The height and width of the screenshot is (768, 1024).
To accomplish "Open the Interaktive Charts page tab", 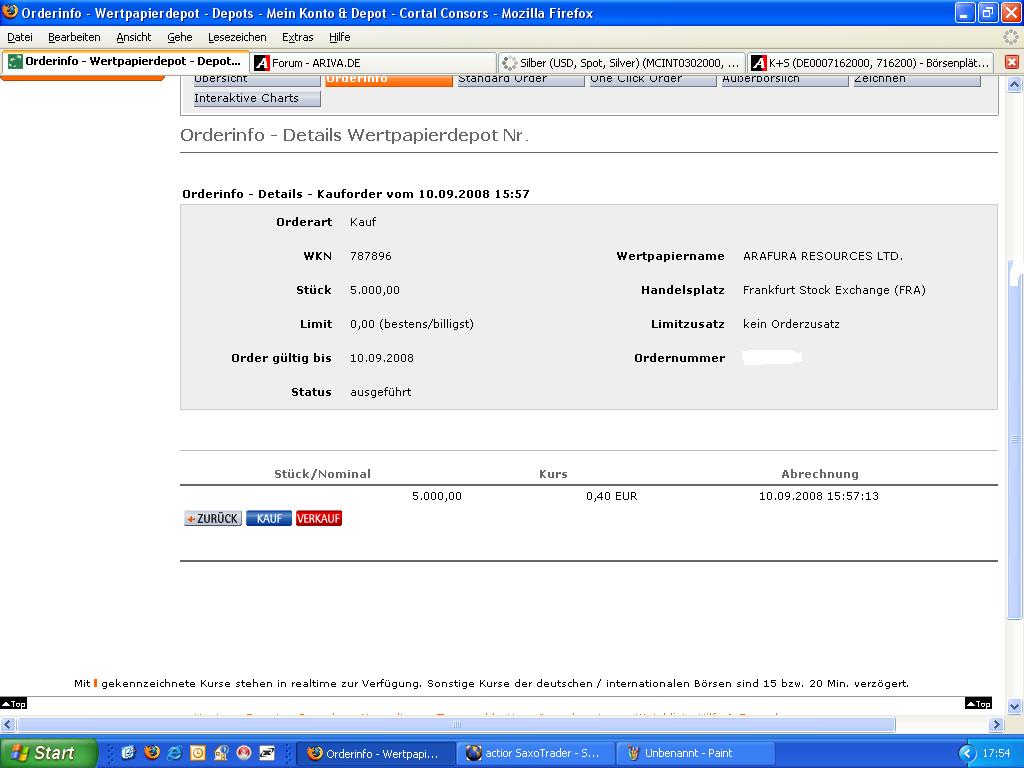I will (x=257, y=98).
